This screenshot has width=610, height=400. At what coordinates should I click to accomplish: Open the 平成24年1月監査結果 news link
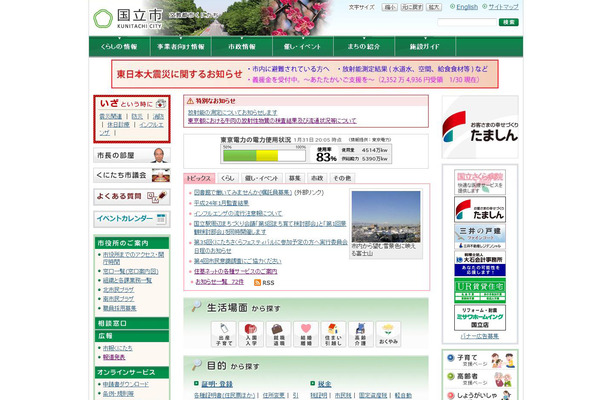(x=221, y=203)
